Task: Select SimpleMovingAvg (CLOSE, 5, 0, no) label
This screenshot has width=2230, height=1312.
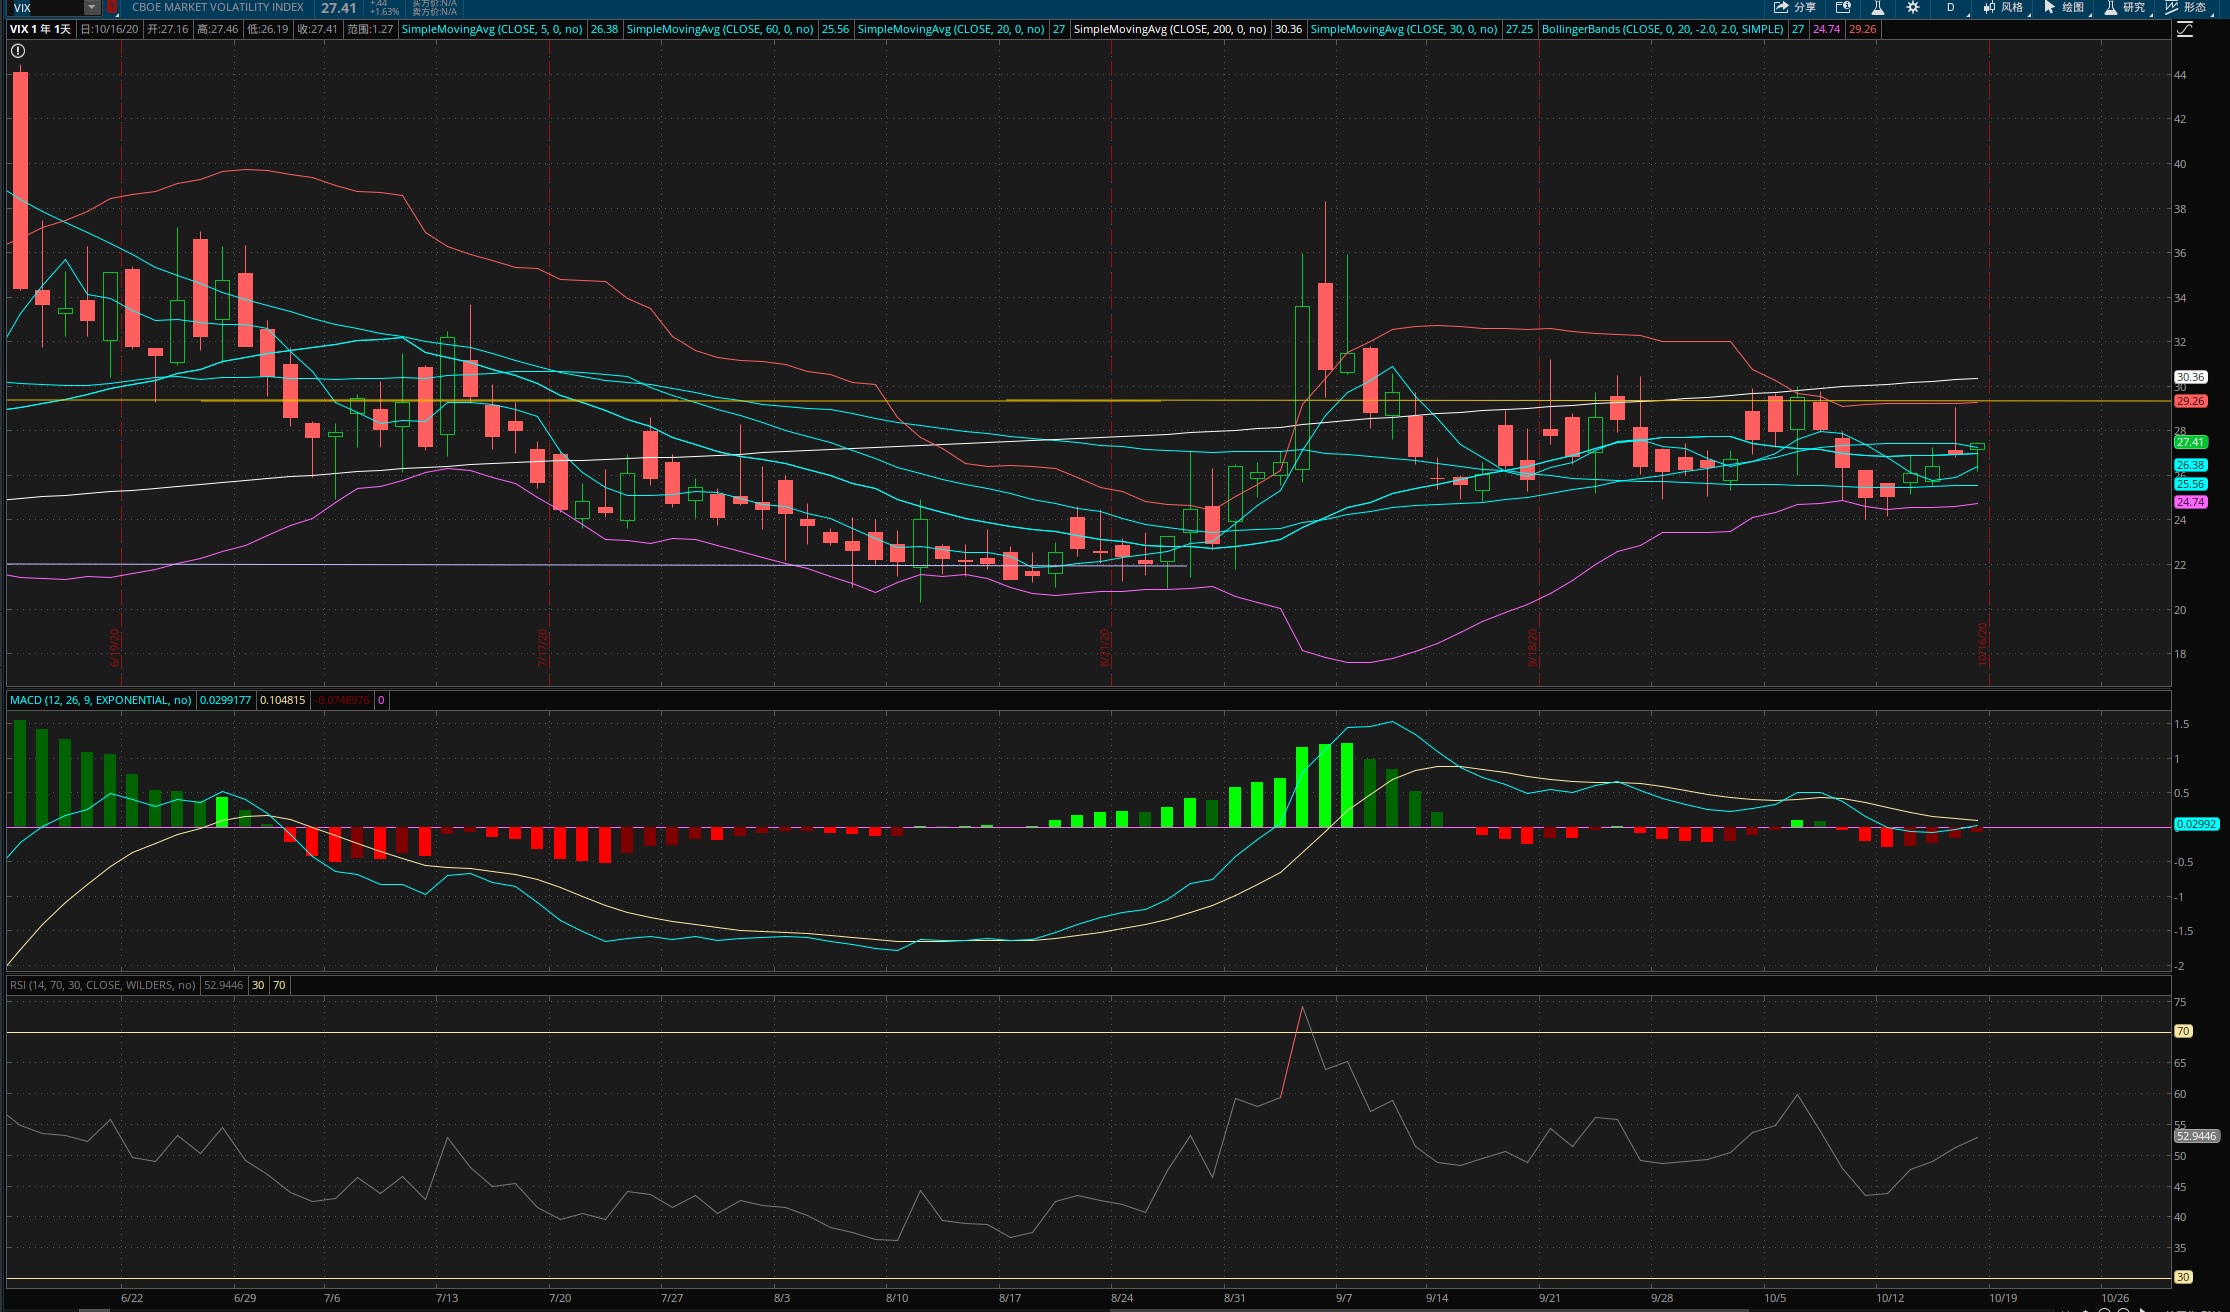Action: pyautogui.click(x=492, y=29)
